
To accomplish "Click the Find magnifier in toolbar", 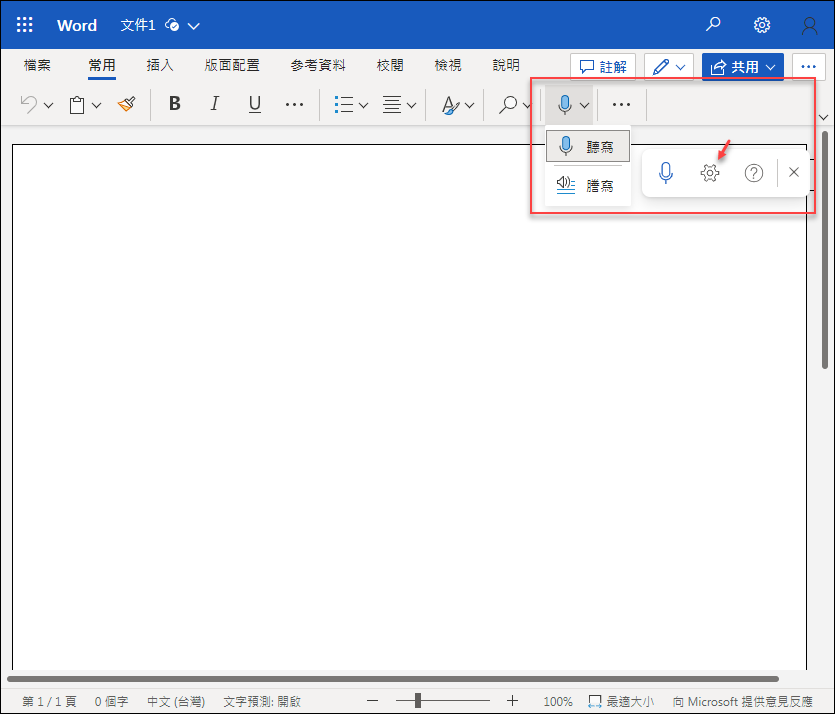I will [x=508, y=104].
